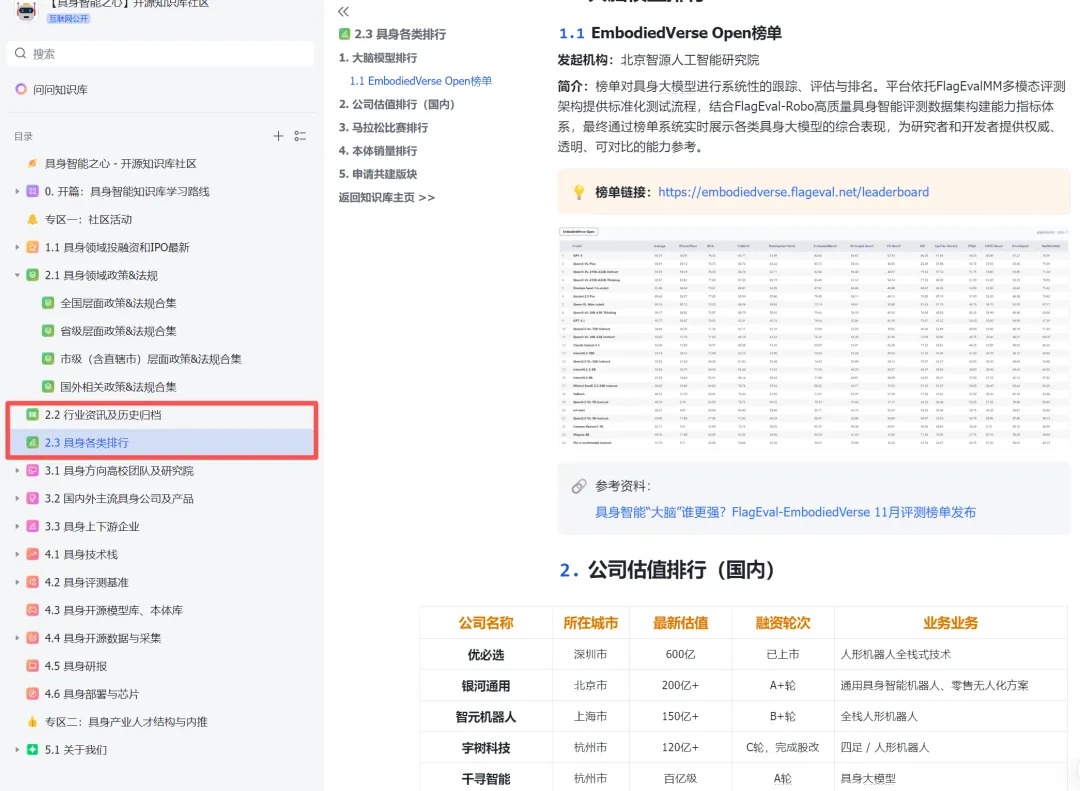This screenshot has width=1080, height=791.
Task: Click the plus icon to add a document
Action: 278,136
